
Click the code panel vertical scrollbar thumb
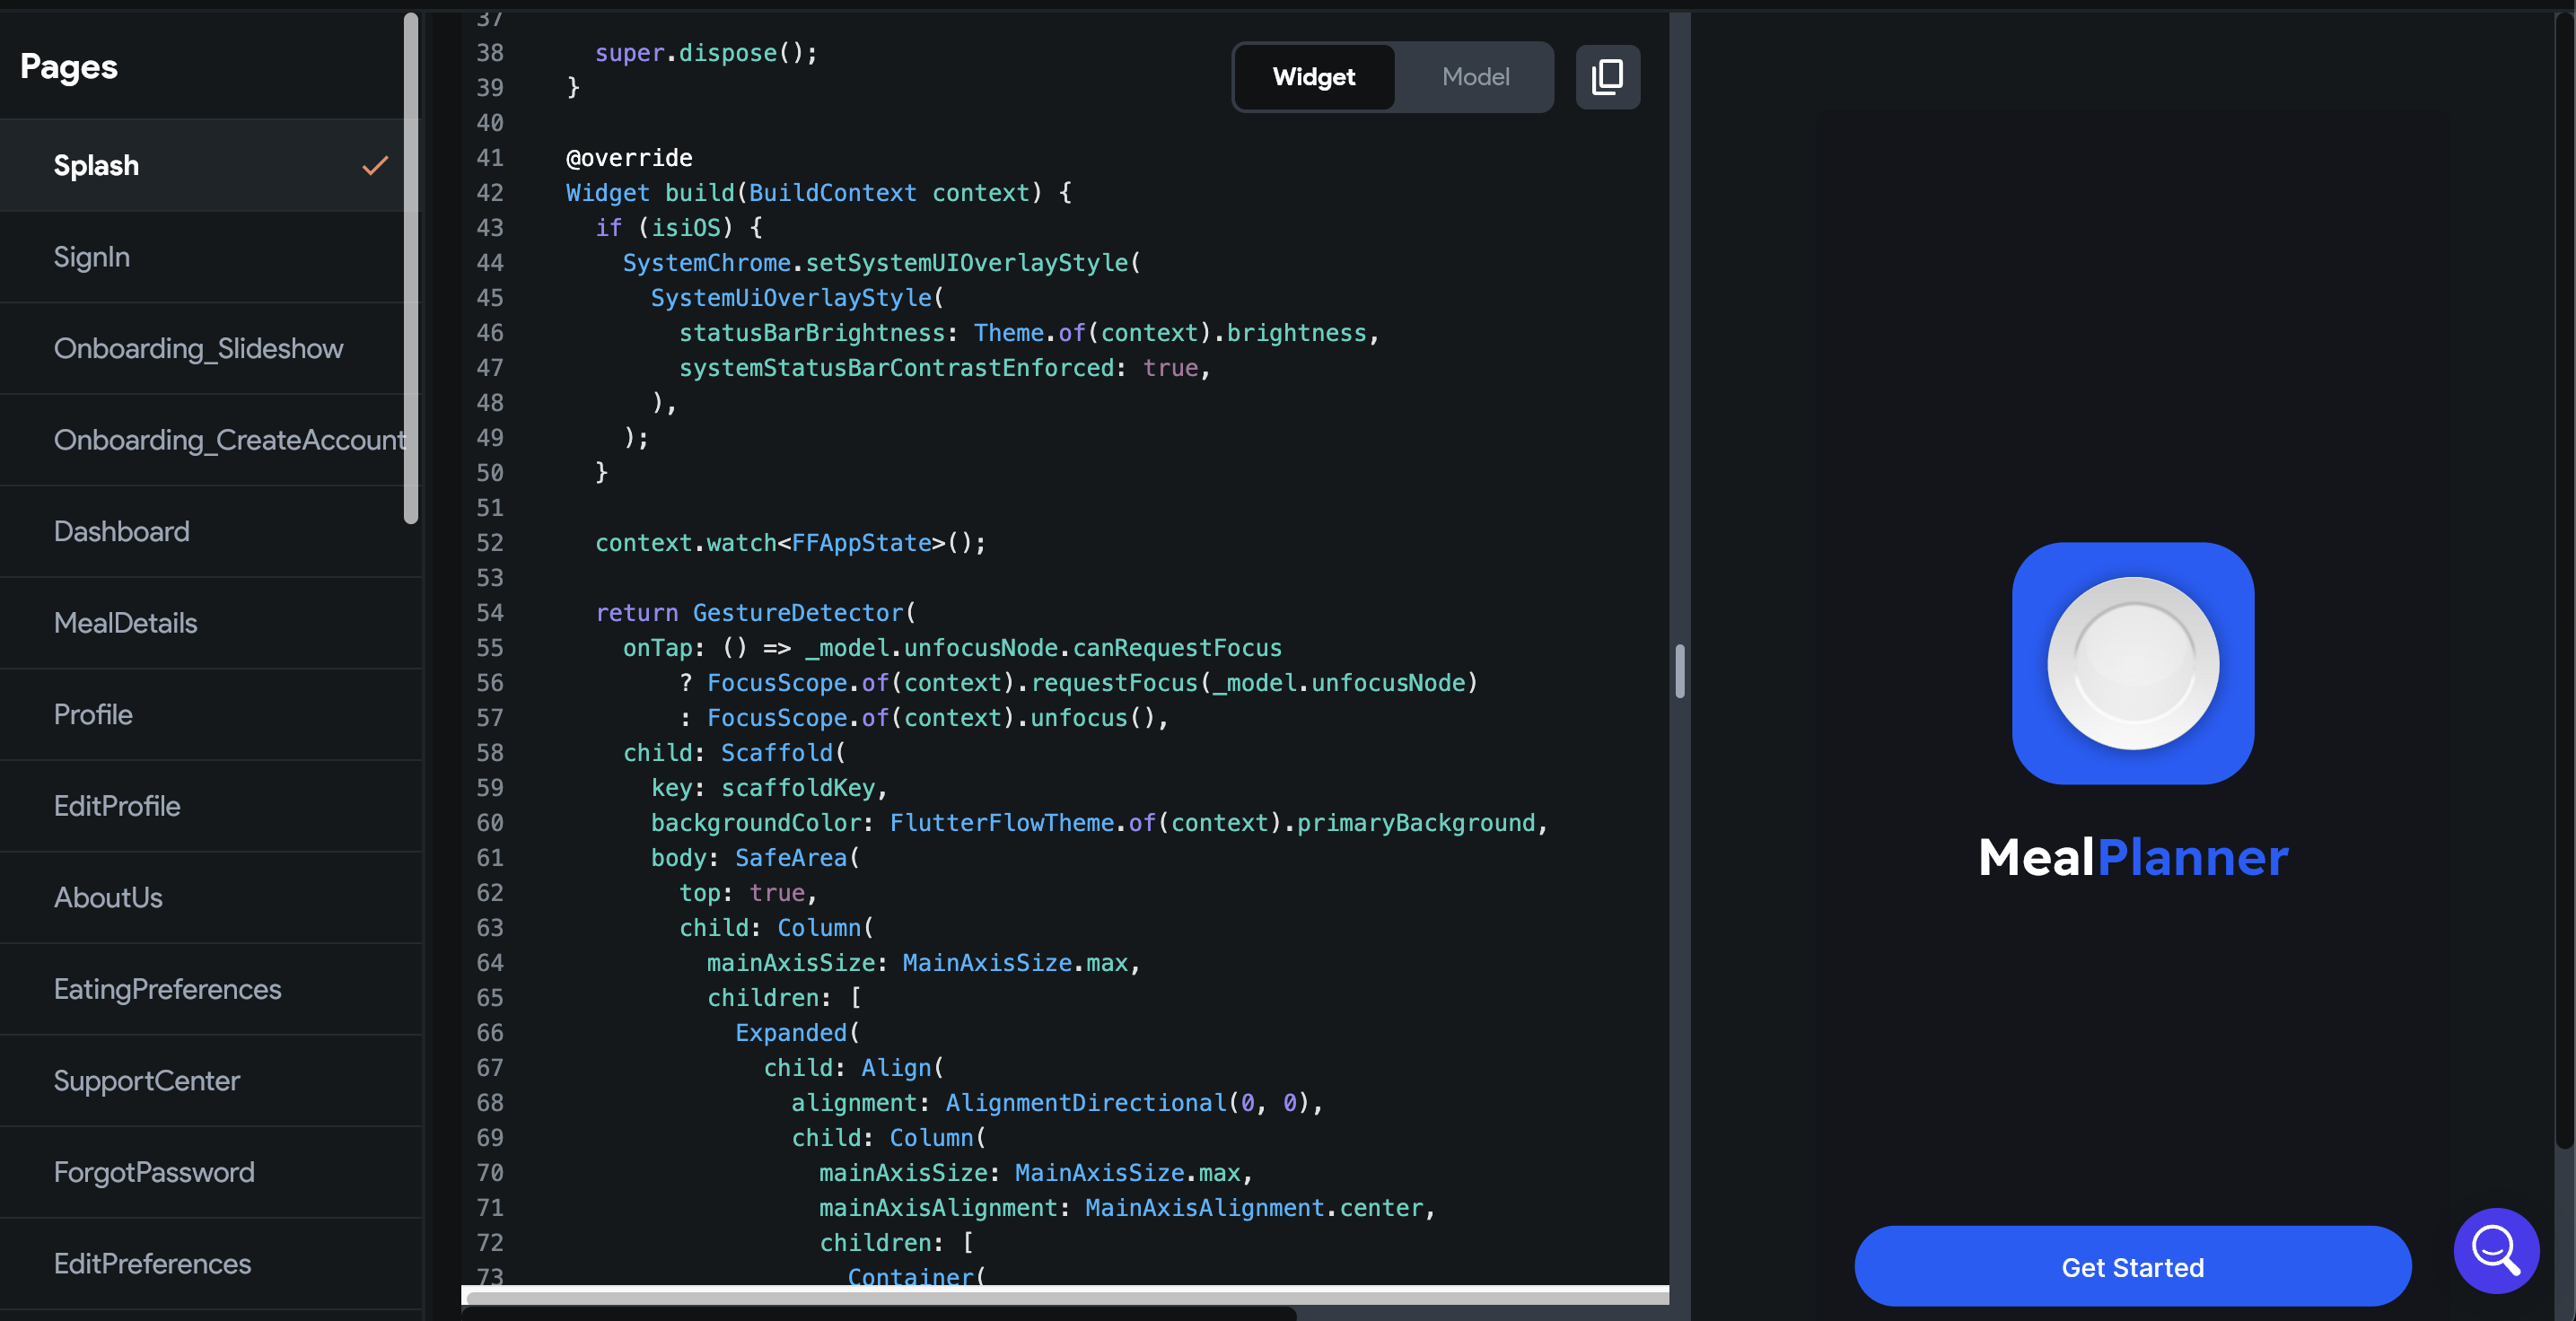click(x=1679, y=671)
